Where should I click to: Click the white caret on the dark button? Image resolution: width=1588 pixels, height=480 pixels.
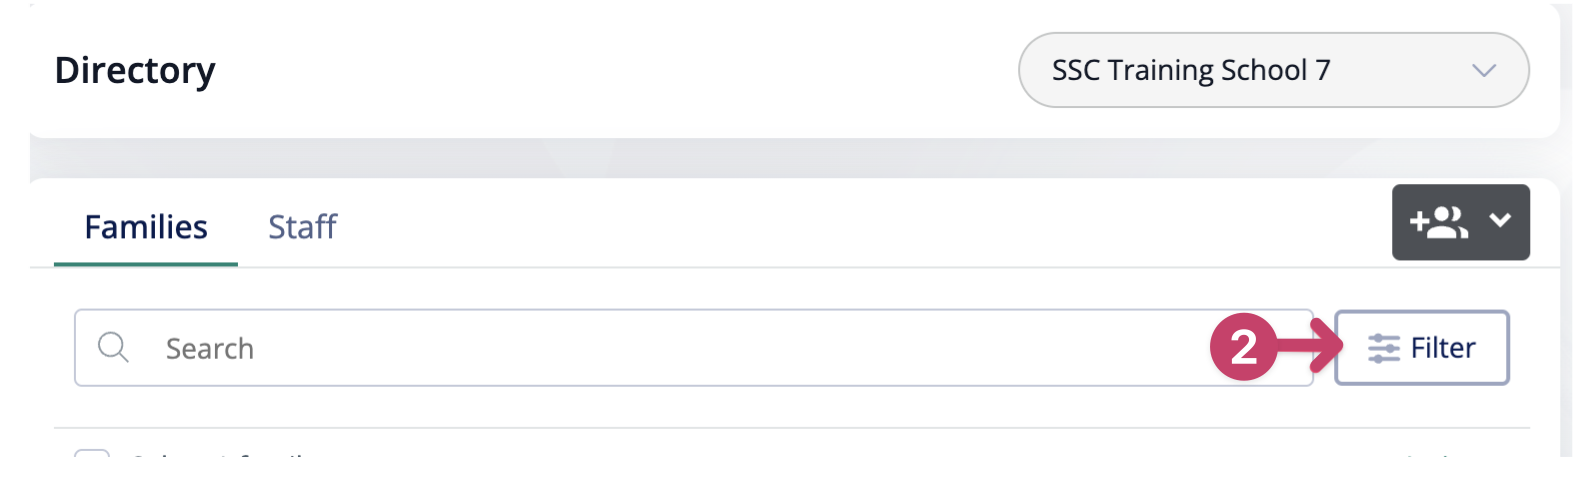coord(1500,221)
